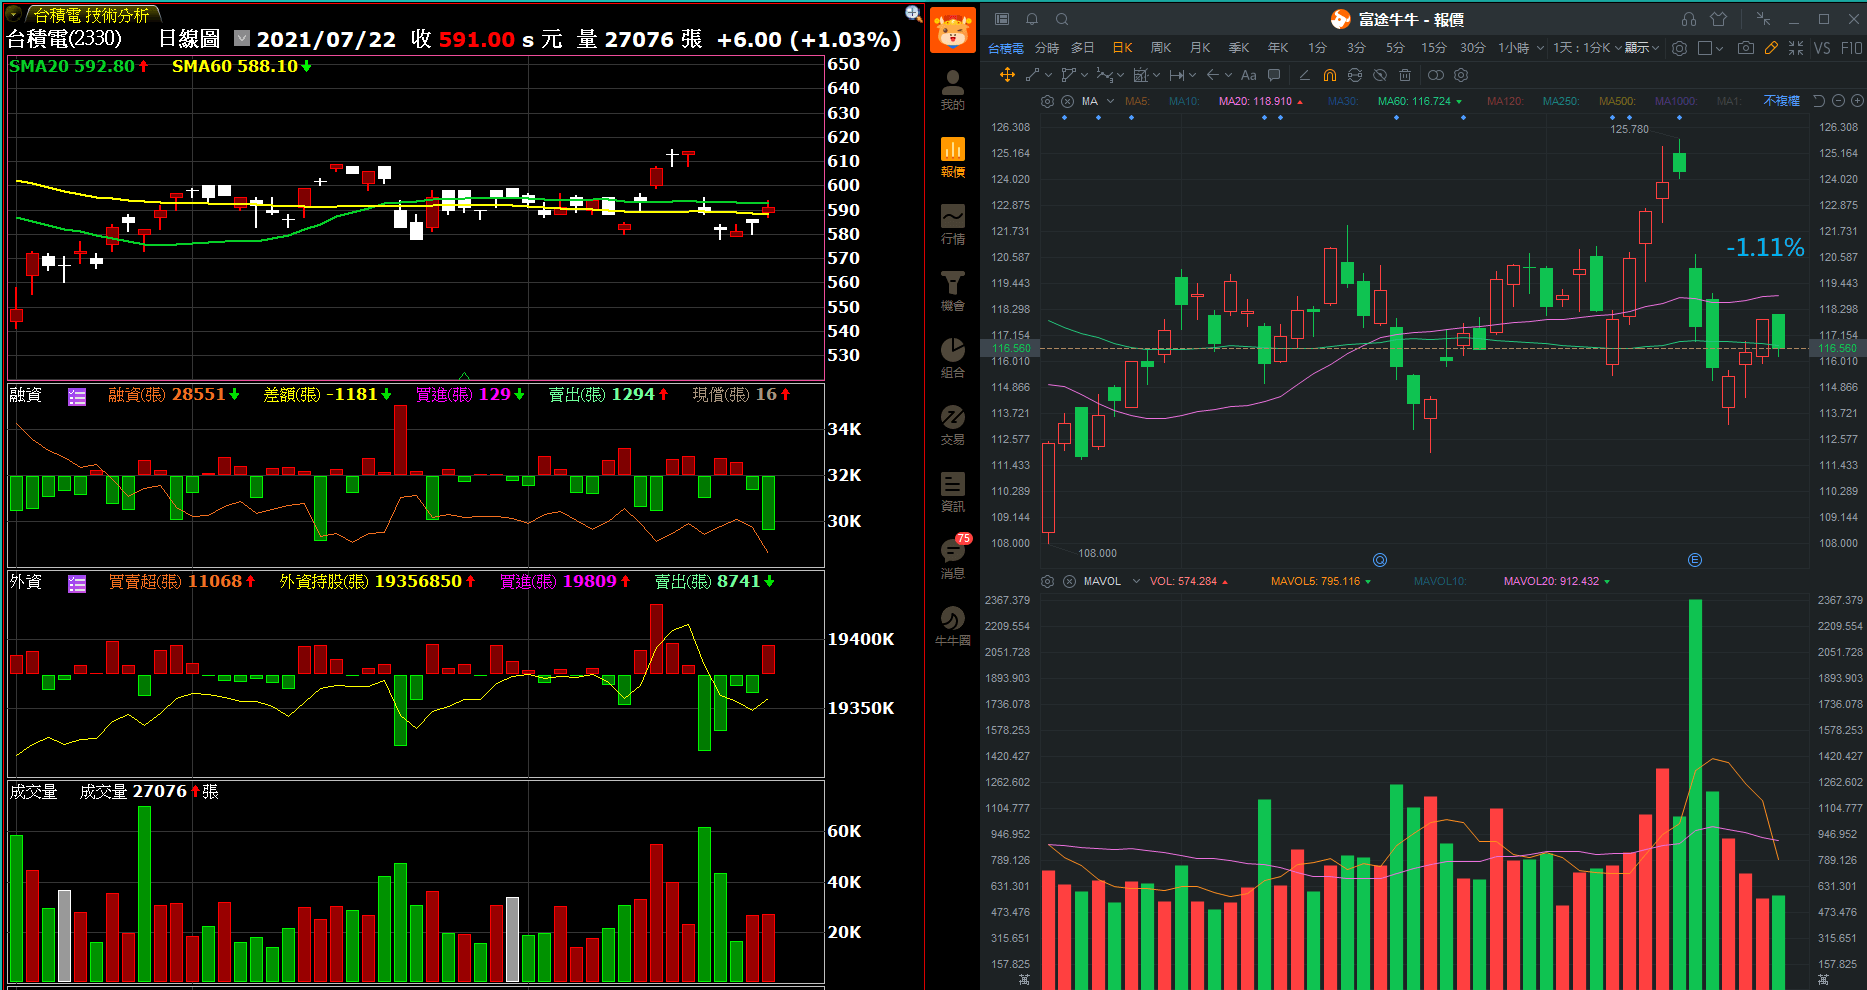Open the 行情 market icon in sidebar
Screen dimensions: 1867x990
pyautogui.click(x=953, y=224)
